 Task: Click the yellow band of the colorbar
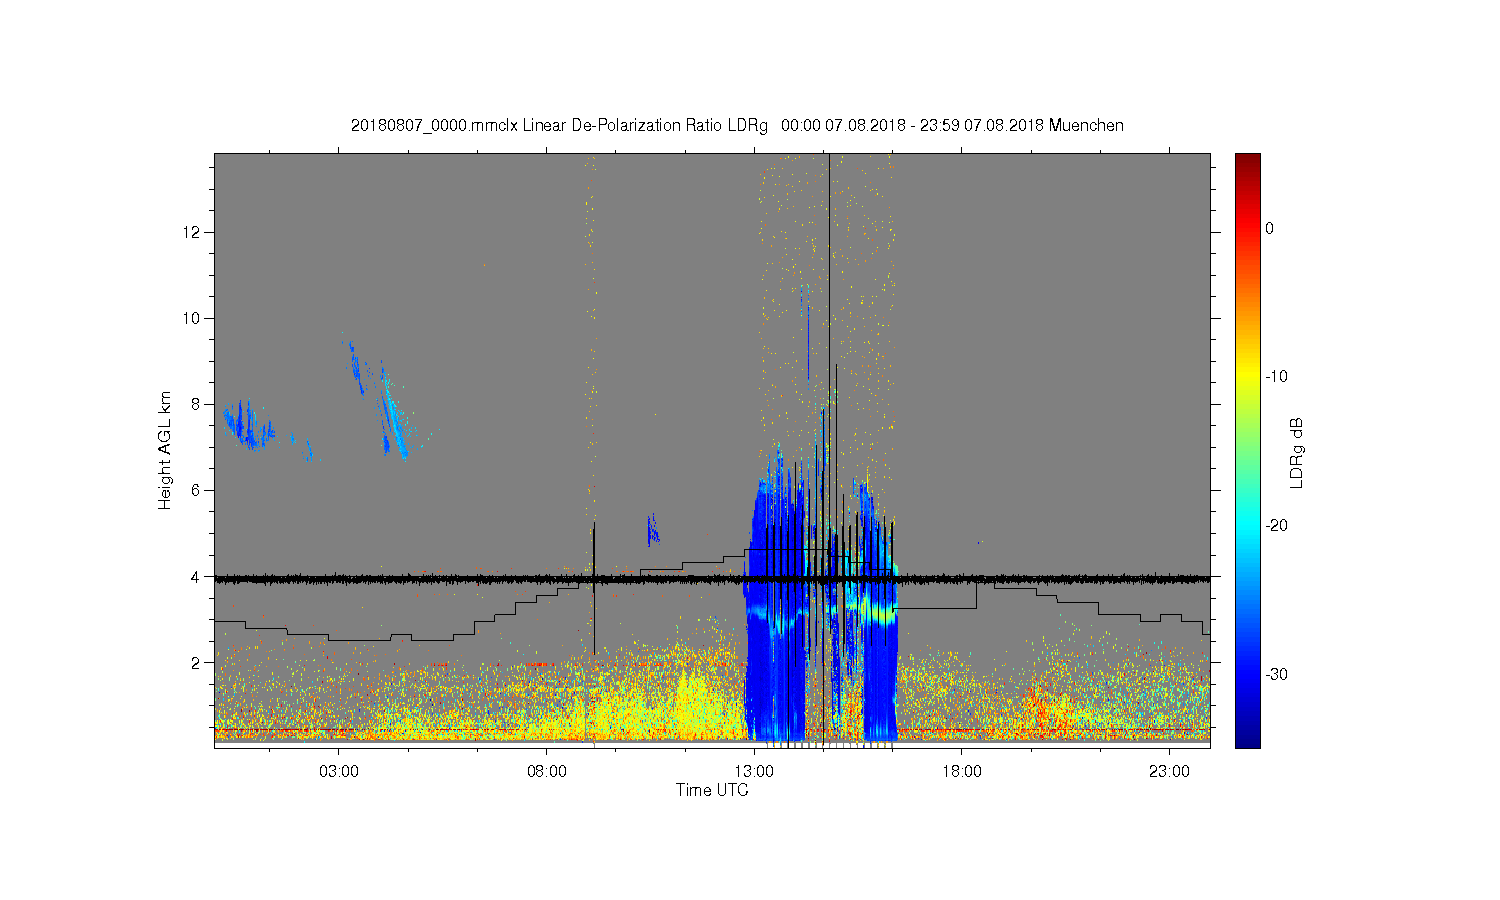point(1247,377)
